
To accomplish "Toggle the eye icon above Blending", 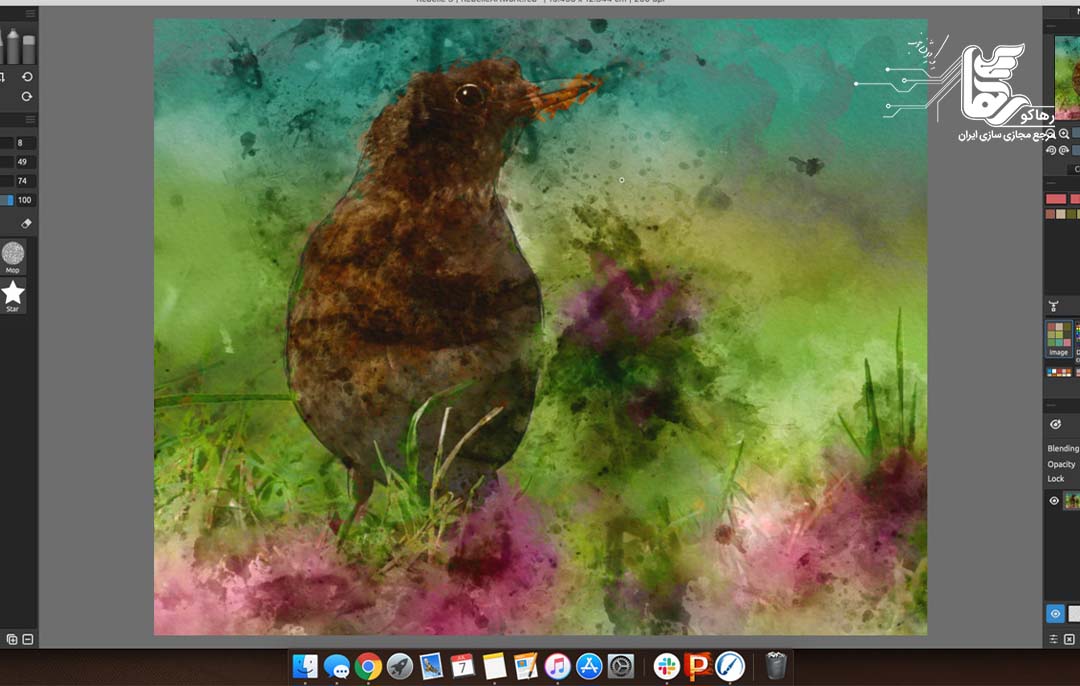I will click(1055, 424).
